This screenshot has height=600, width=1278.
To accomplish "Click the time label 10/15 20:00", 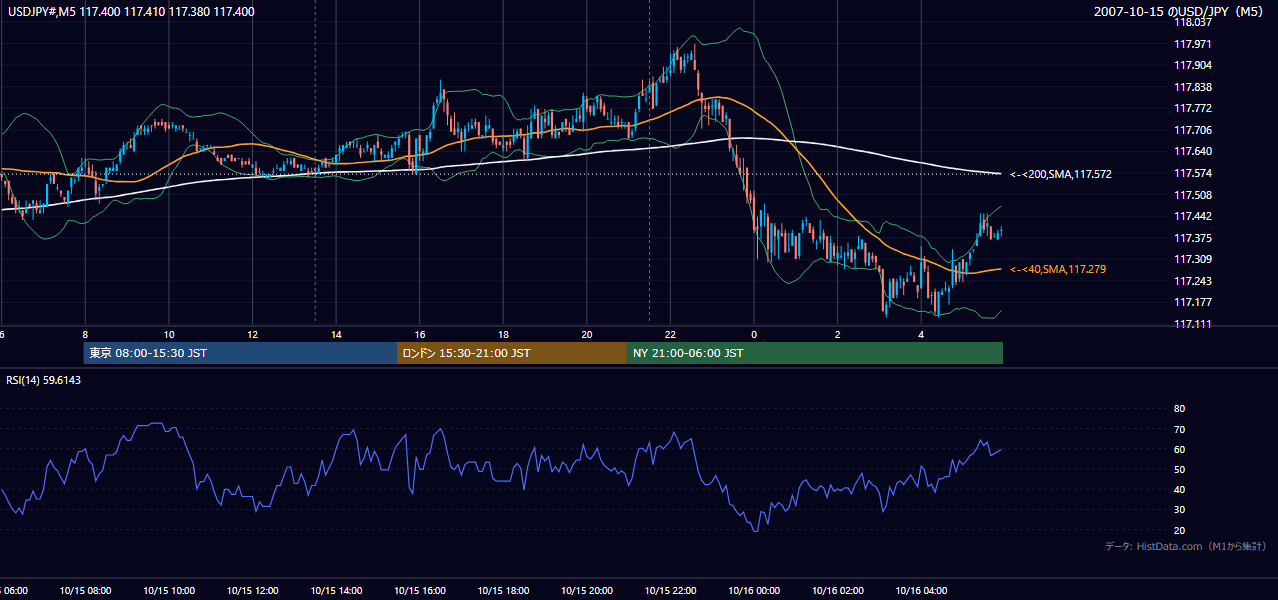I will tap(586, 590).
